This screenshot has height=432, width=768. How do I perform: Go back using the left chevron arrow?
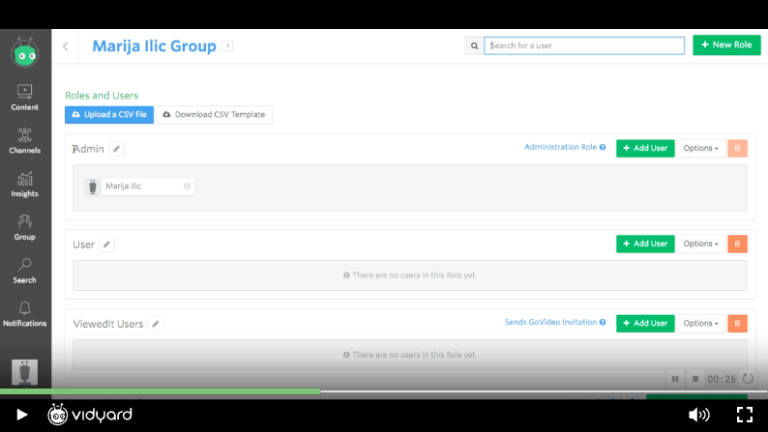click(x=66, y=46)
